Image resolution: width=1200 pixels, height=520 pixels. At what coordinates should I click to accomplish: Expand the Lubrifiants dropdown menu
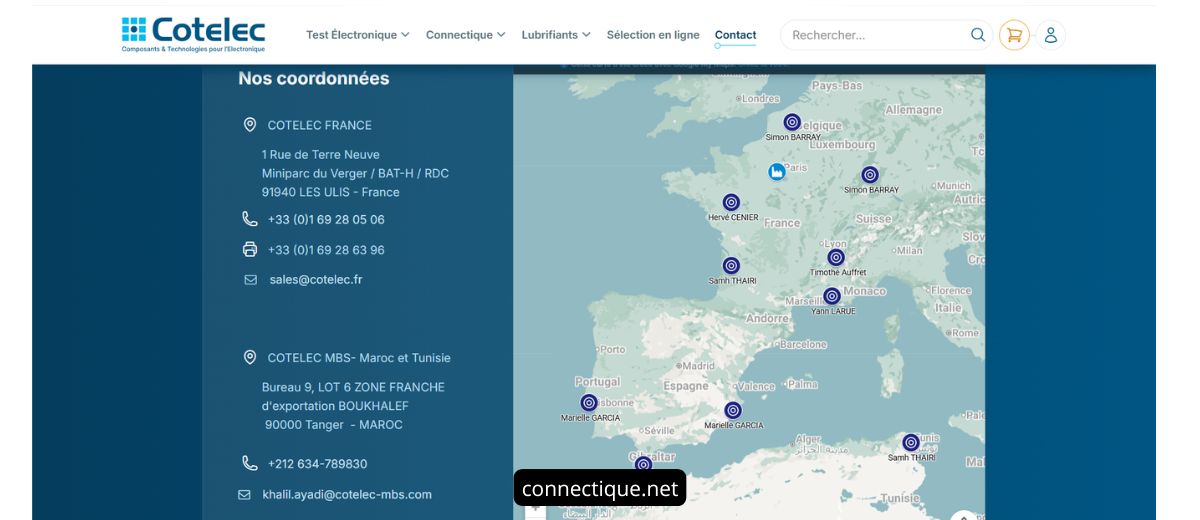555,35
